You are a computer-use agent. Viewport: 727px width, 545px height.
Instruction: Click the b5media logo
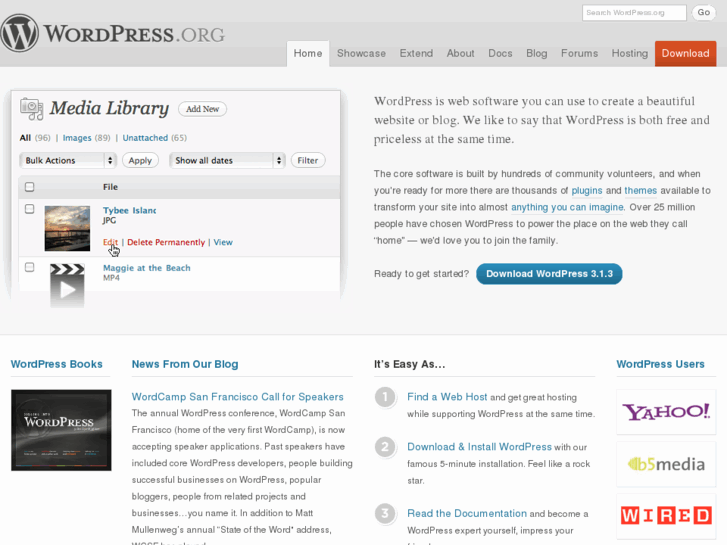[666, 464]
